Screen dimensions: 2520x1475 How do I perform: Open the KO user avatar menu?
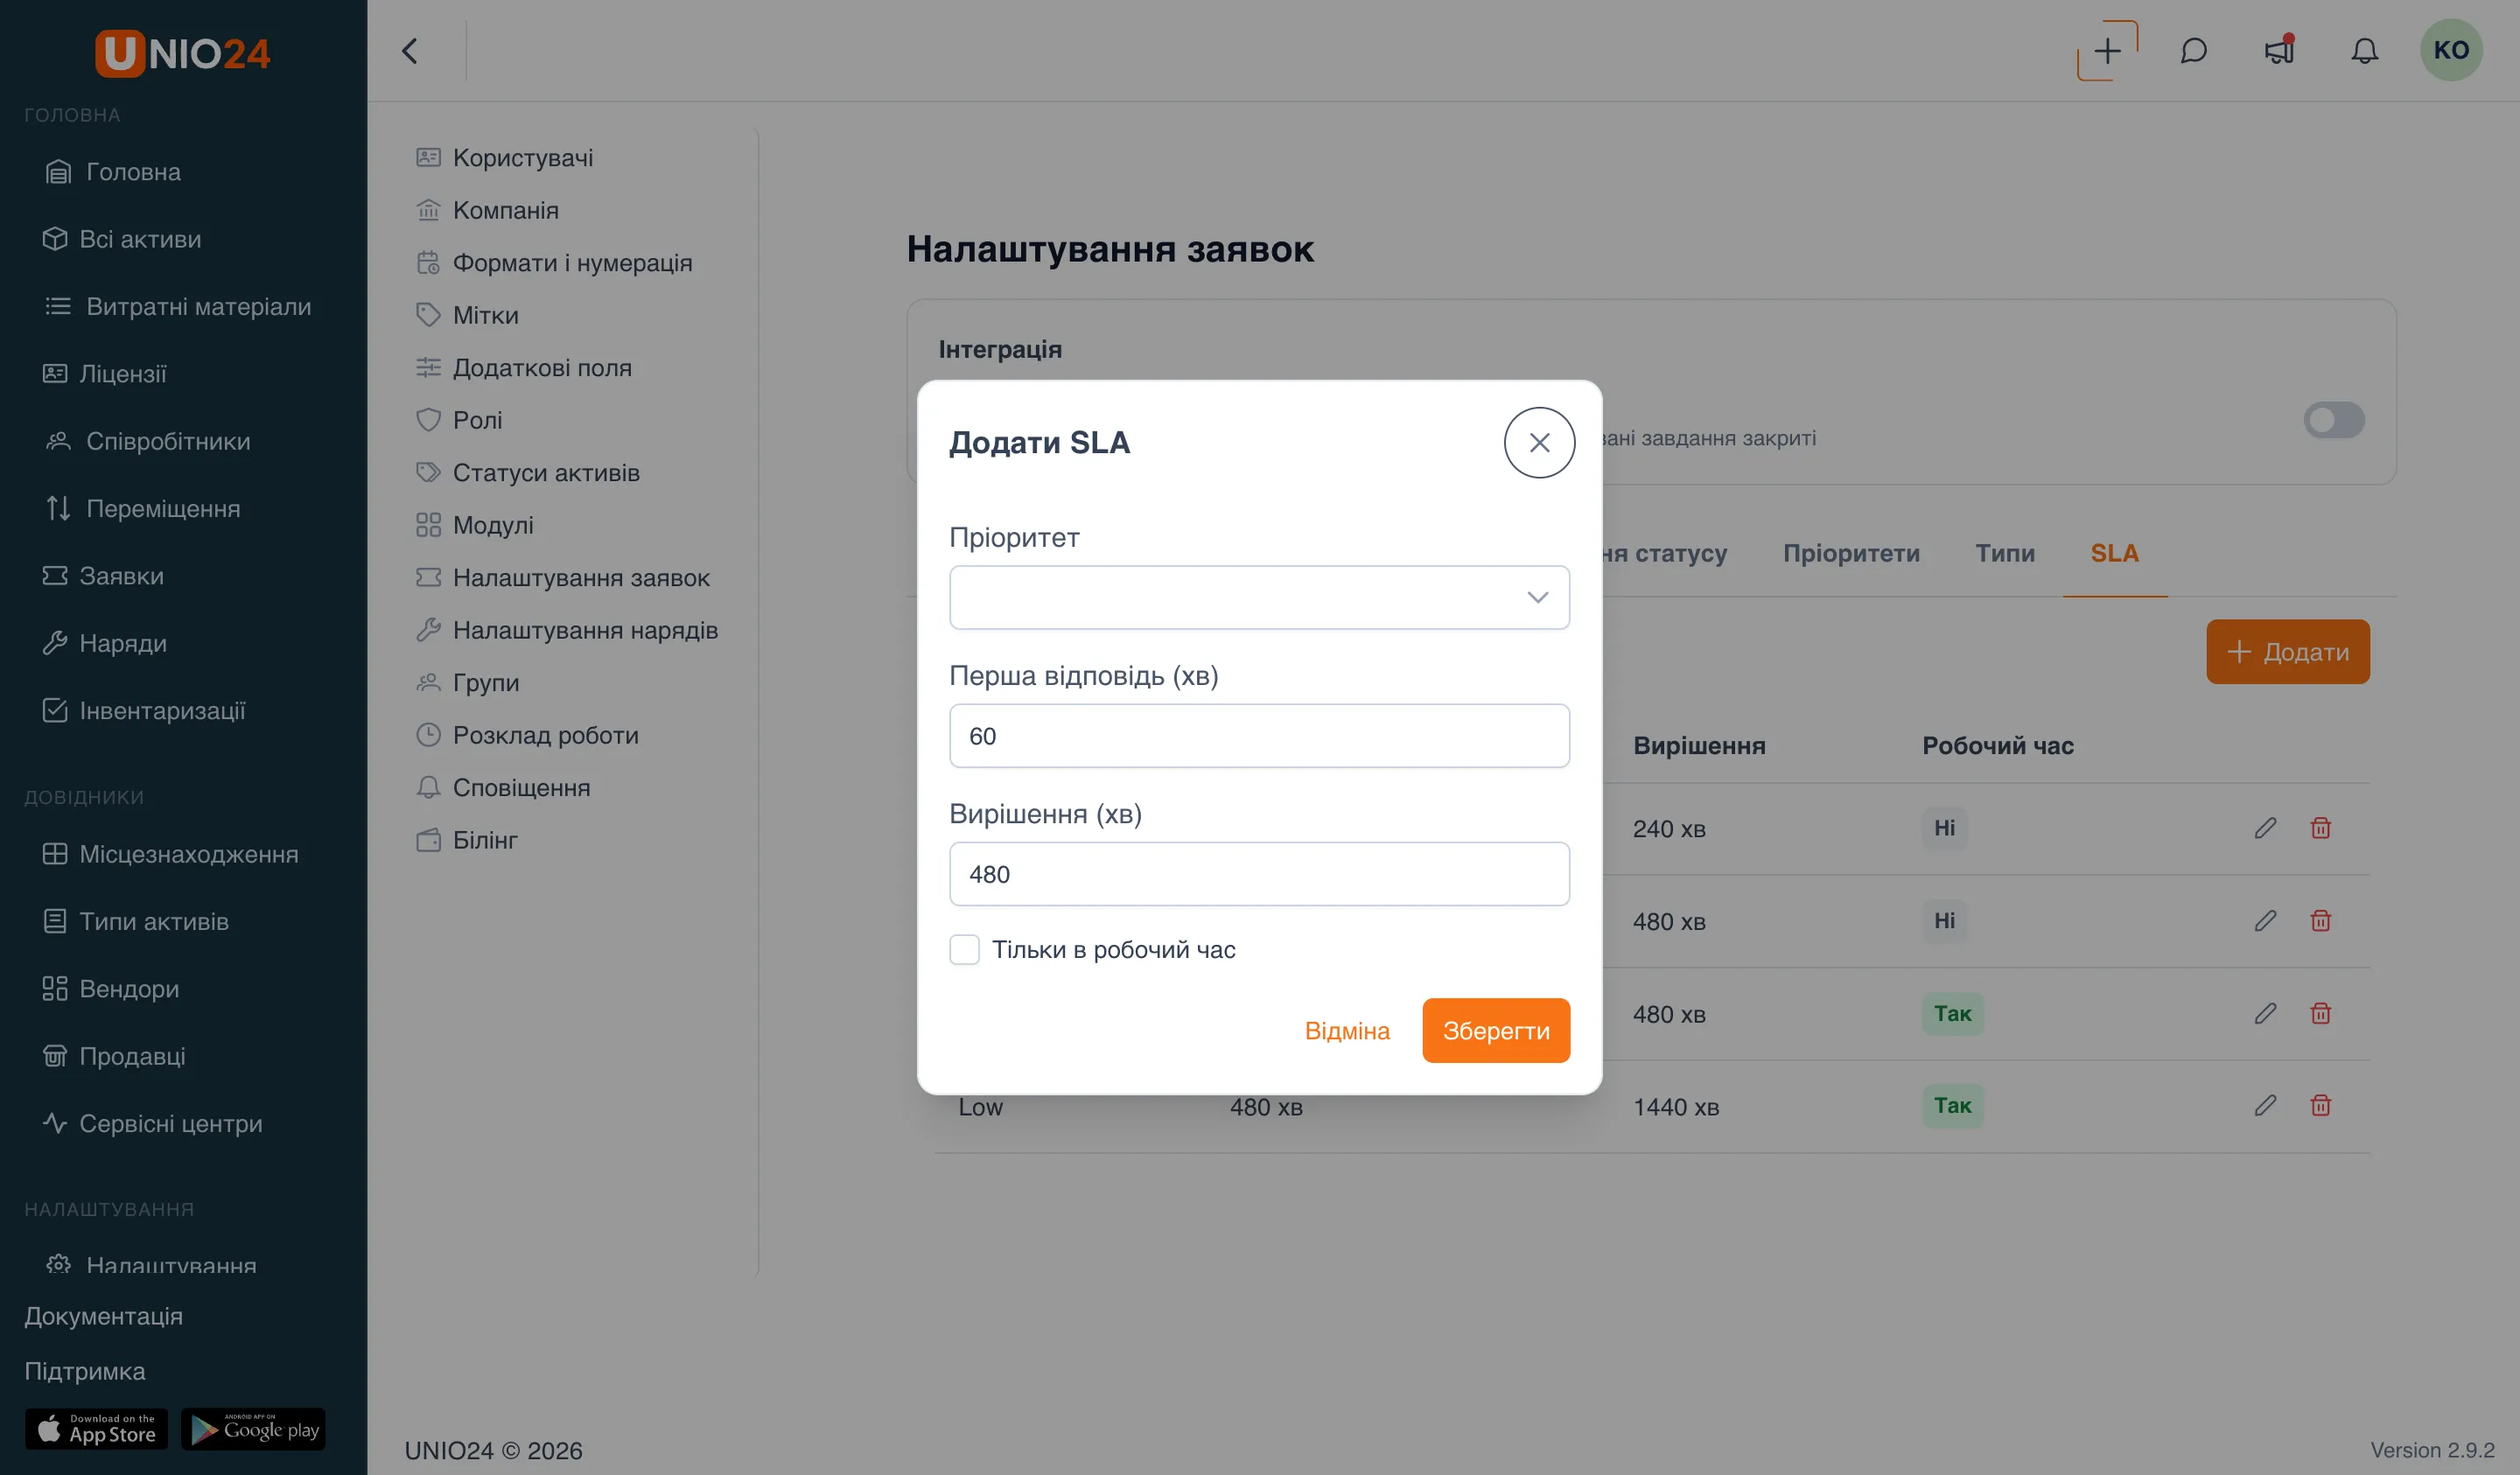[x=2451, y=50]
